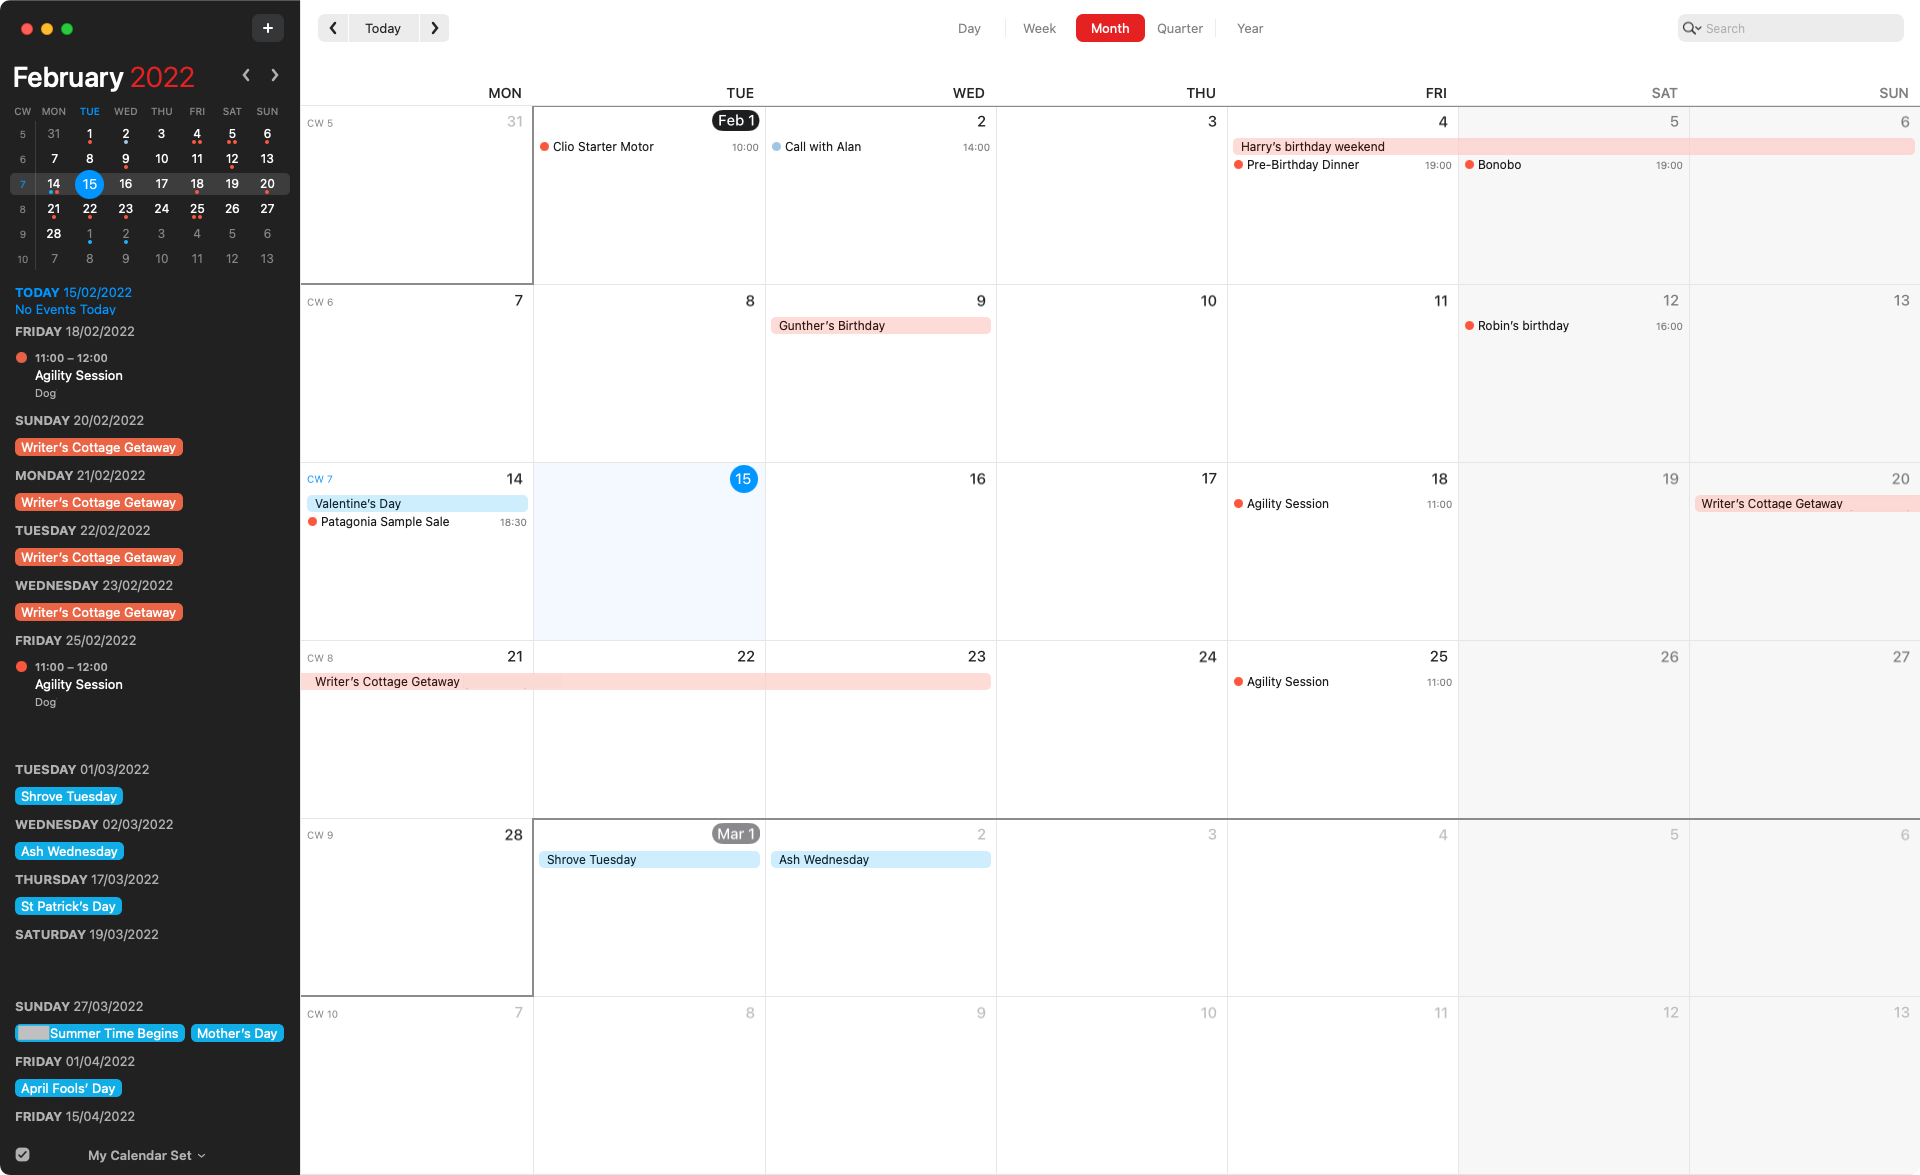This screenshot has width=1920, height=1175.
Task: Select the Week view tab
Action: (1038, 27)
